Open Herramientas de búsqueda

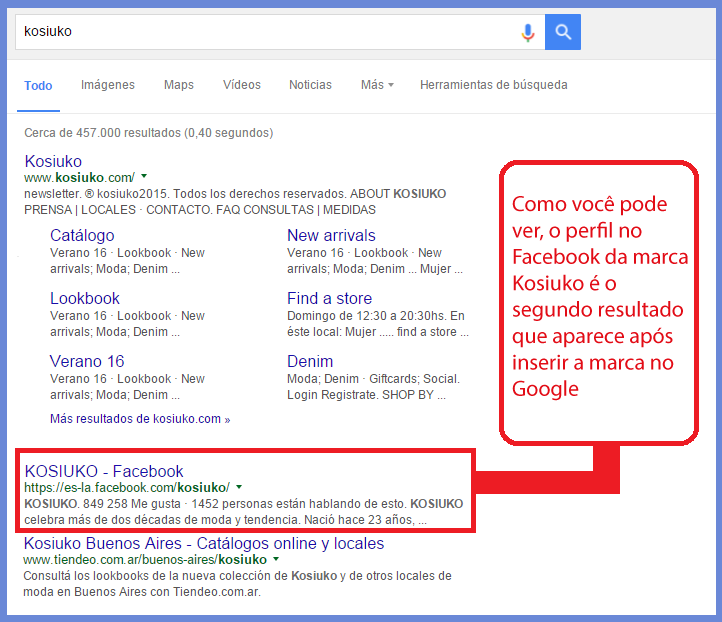click(x=494, y=85)
